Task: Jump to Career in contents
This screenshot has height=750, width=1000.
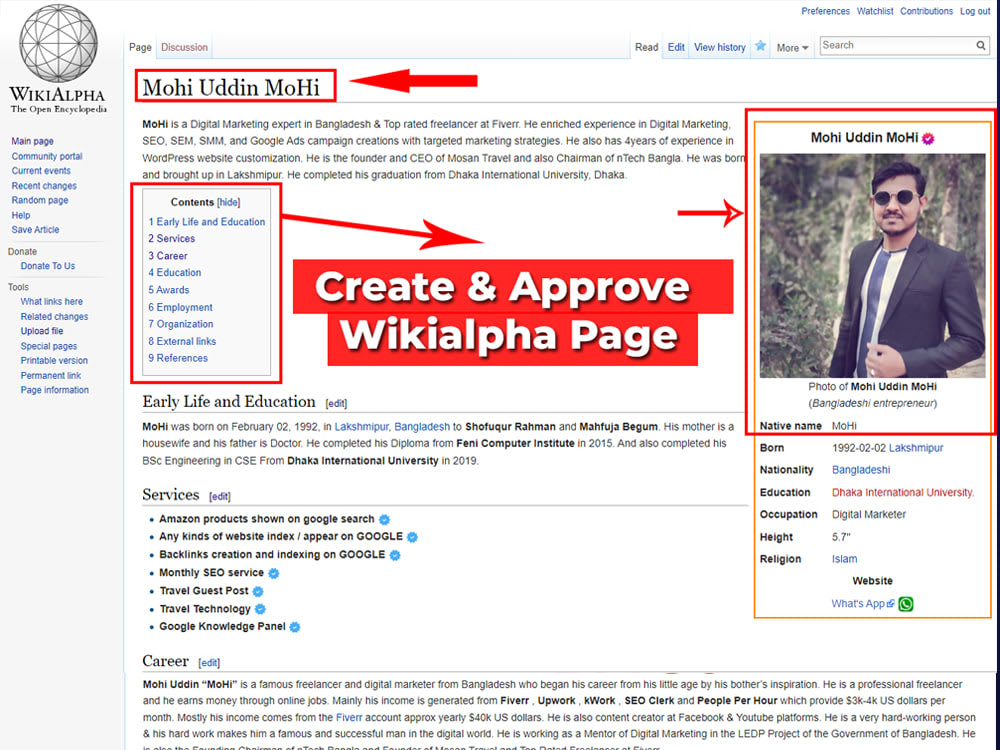Action: 168,256
